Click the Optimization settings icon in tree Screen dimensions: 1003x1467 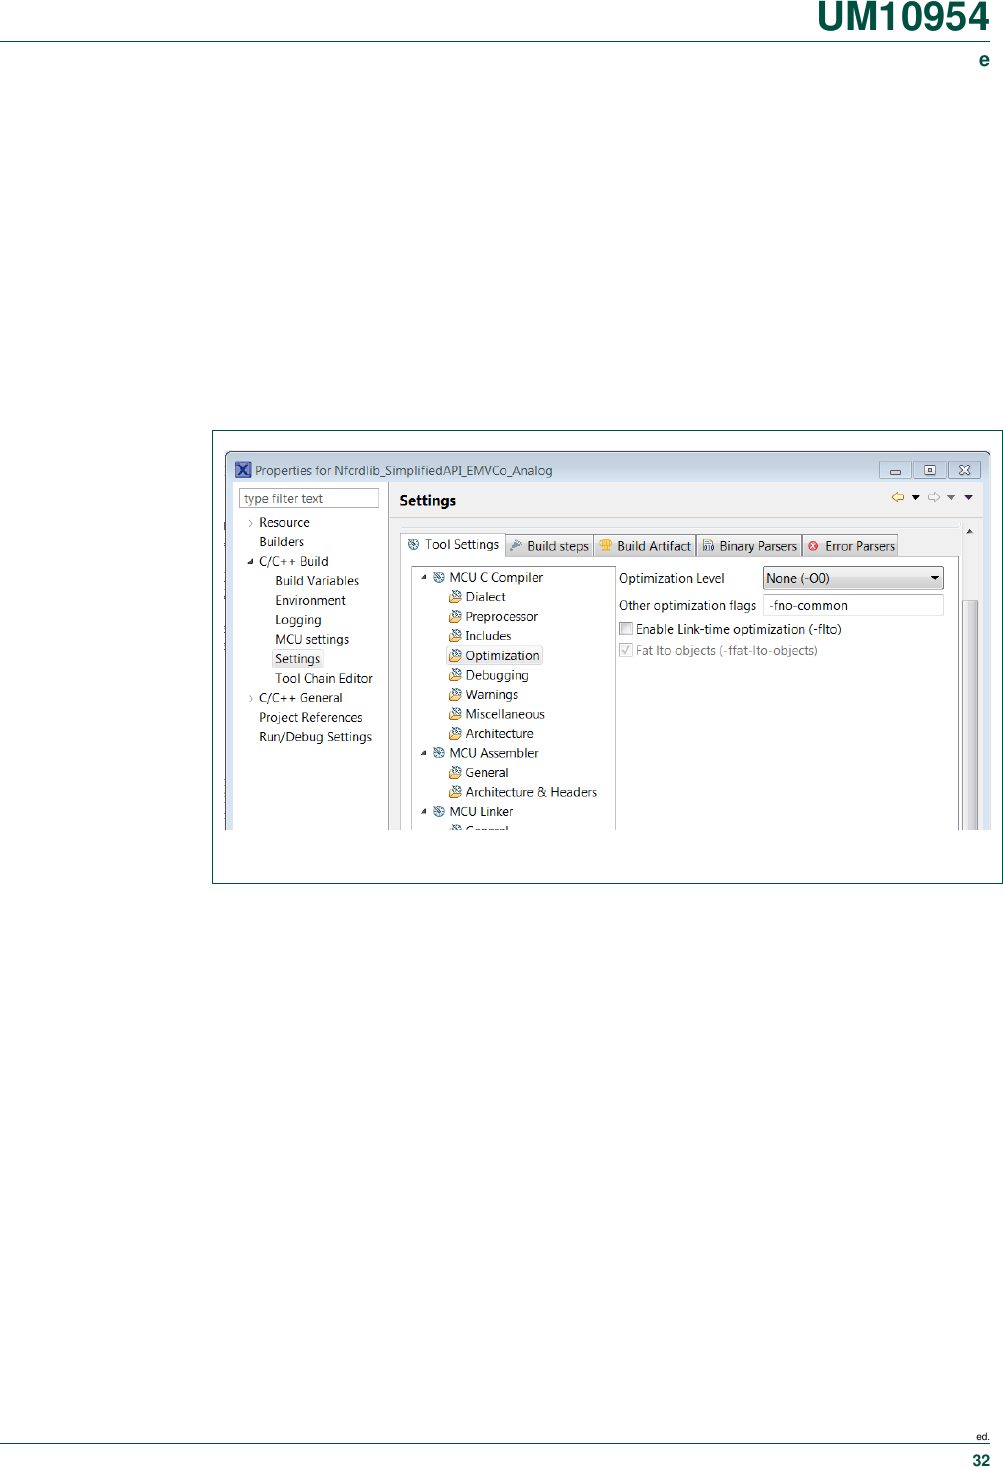[x=455, y=656]
